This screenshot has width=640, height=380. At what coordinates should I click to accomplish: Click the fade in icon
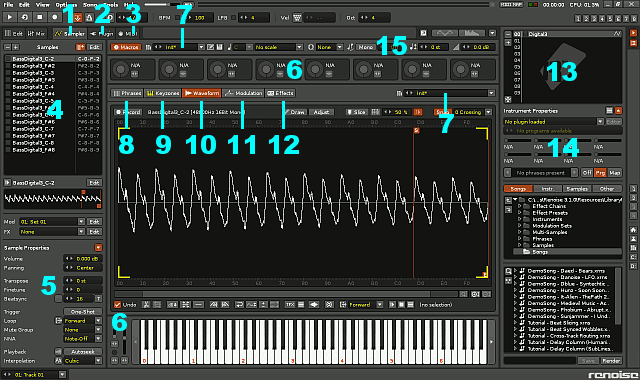[213, 304]
